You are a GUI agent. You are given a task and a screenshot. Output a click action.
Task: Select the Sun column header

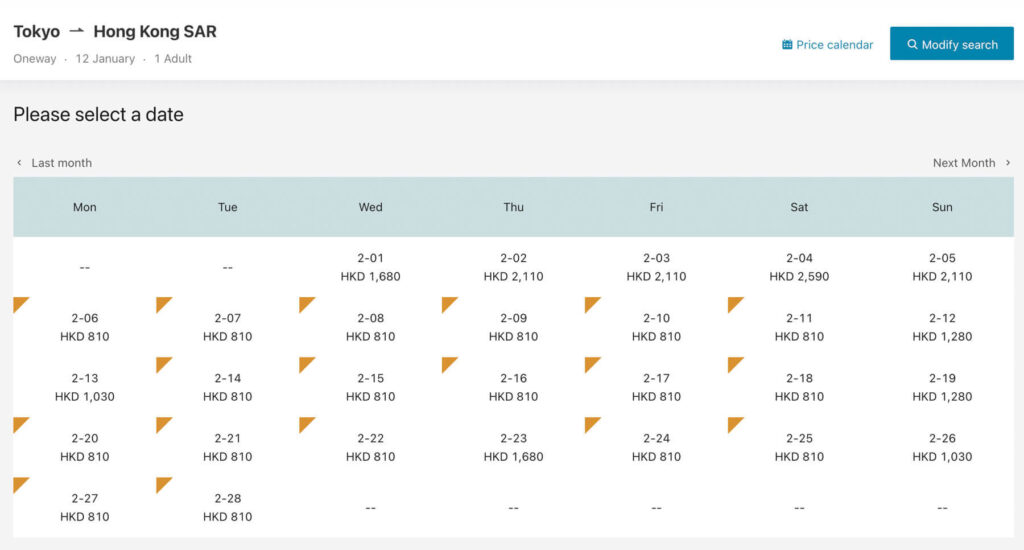click(942, 207)
